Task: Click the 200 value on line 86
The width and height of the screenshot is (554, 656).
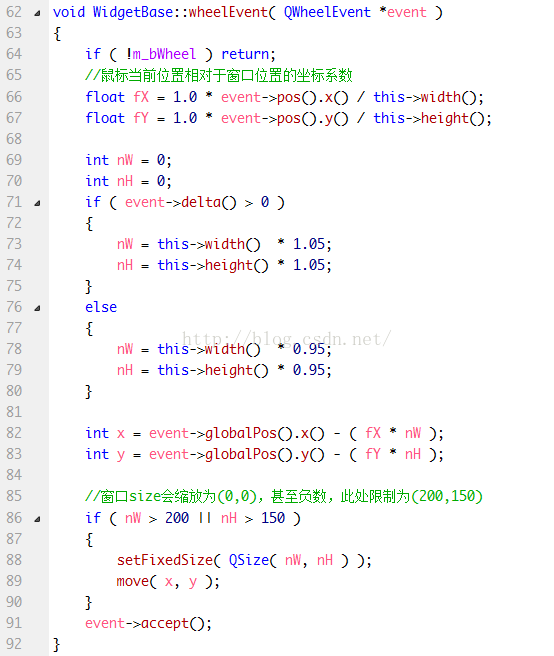Action: click(x=177, y=518)
